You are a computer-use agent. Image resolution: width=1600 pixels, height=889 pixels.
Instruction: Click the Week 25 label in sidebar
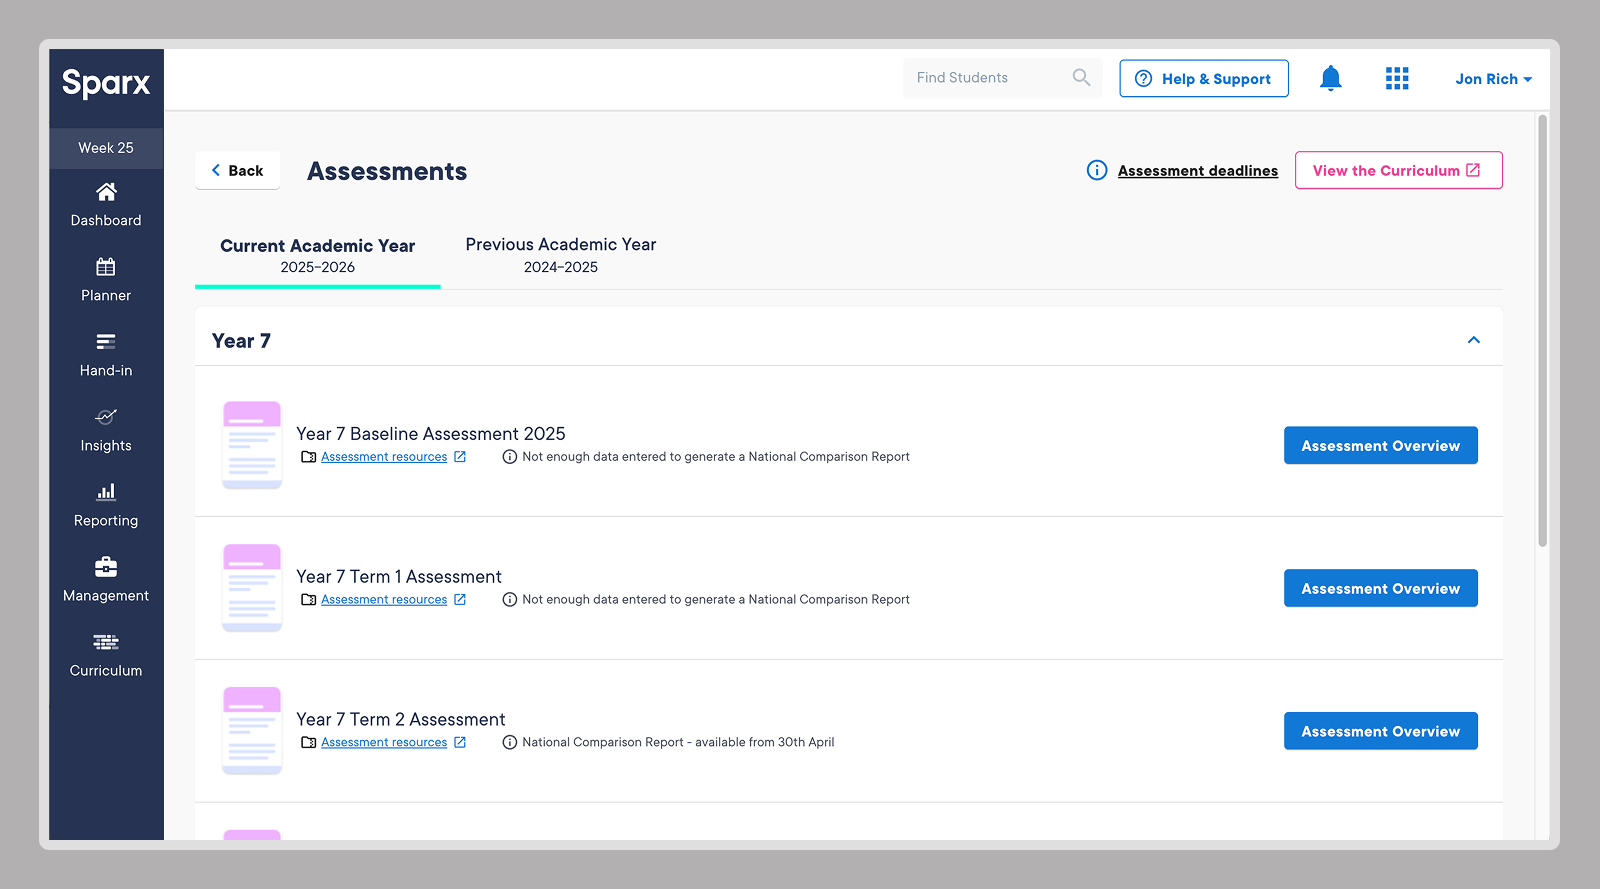(106, 148)
